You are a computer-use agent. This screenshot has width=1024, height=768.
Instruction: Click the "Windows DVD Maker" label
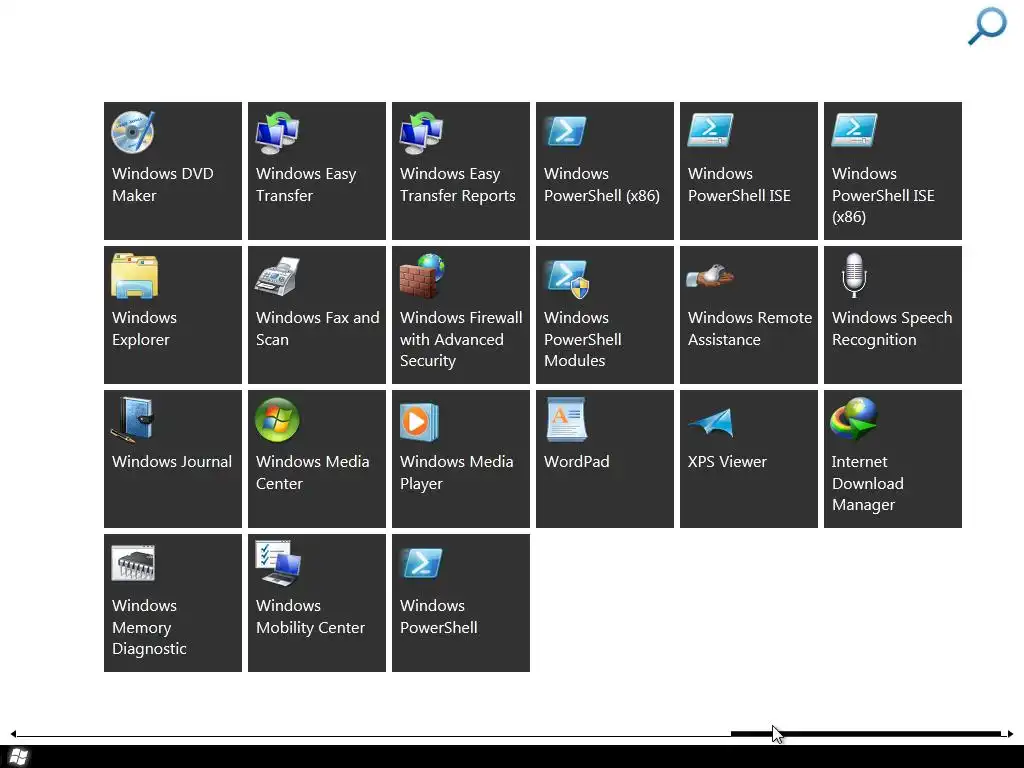(x=163, y=185)
